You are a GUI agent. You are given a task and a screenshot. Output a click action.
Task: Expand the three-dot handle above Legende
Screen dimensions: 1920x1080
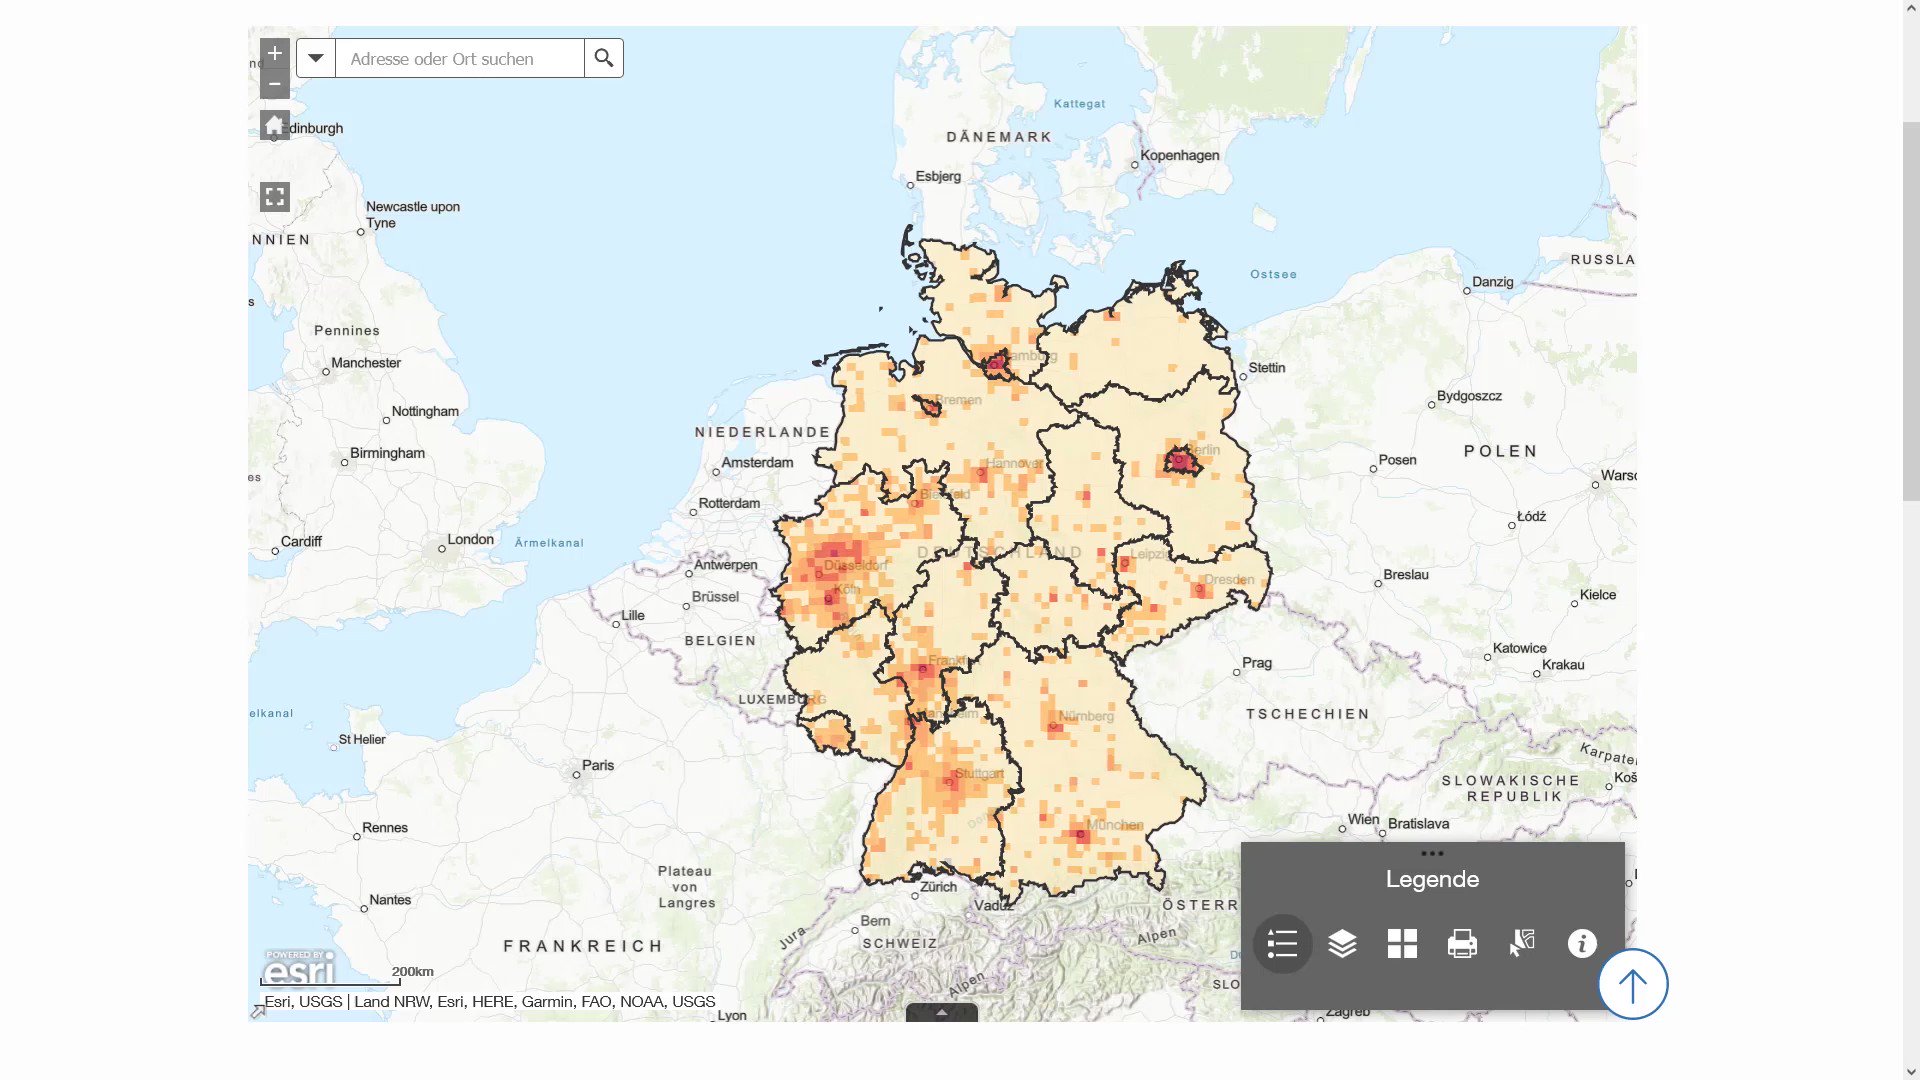point(1432,853)
